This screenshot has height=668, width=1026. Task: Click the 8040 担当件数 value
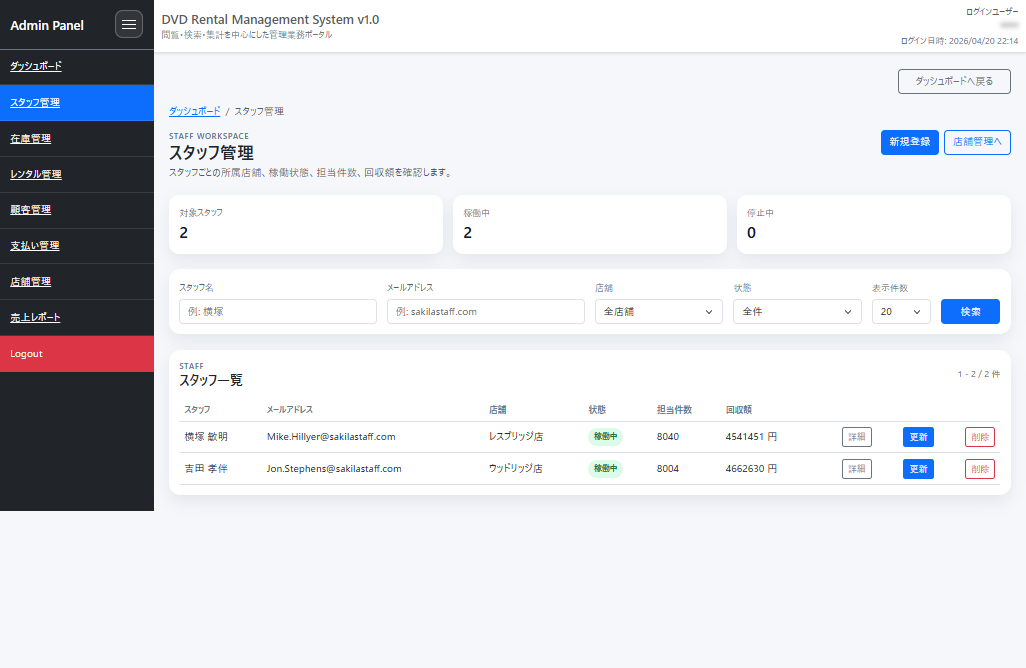668,436
